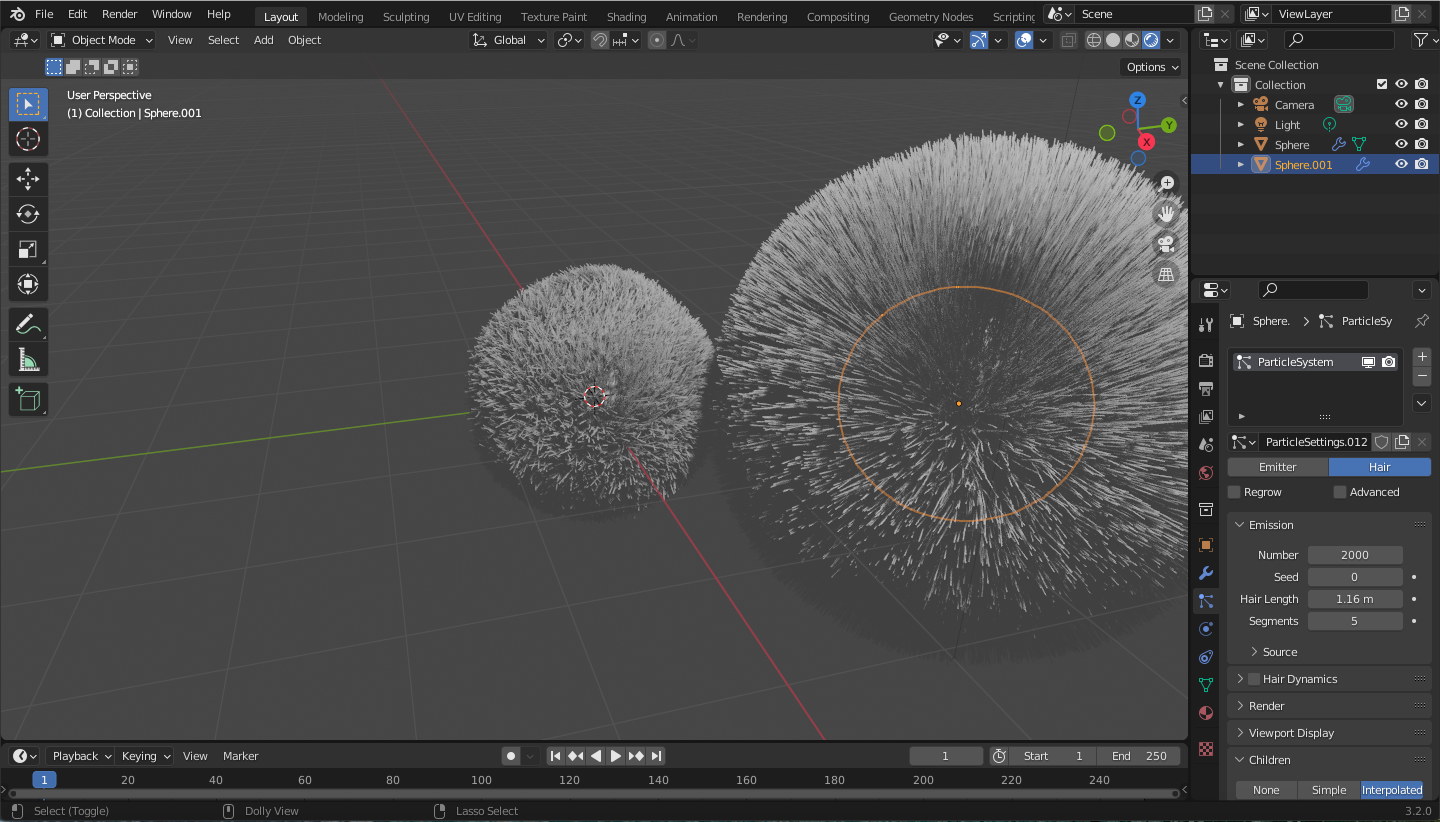Screen dimensions: 1440x822
Task: Activate the 3D Cursor tool
Action: [x=28, y=139]
